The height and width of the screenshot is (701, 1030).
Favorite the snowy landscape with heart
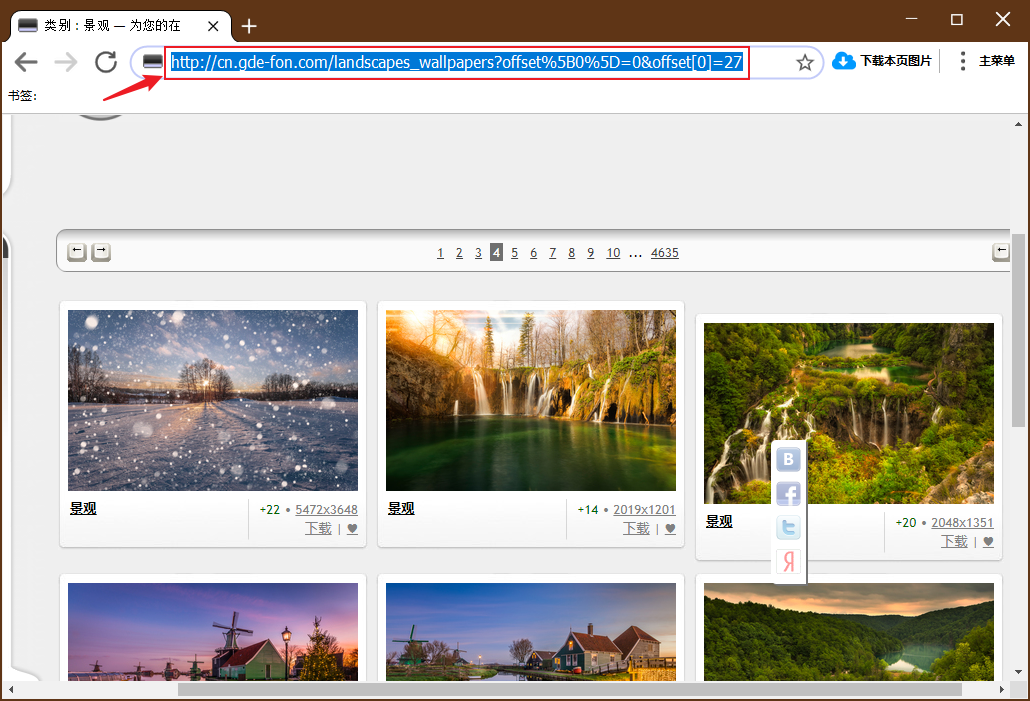click(352, 529)
